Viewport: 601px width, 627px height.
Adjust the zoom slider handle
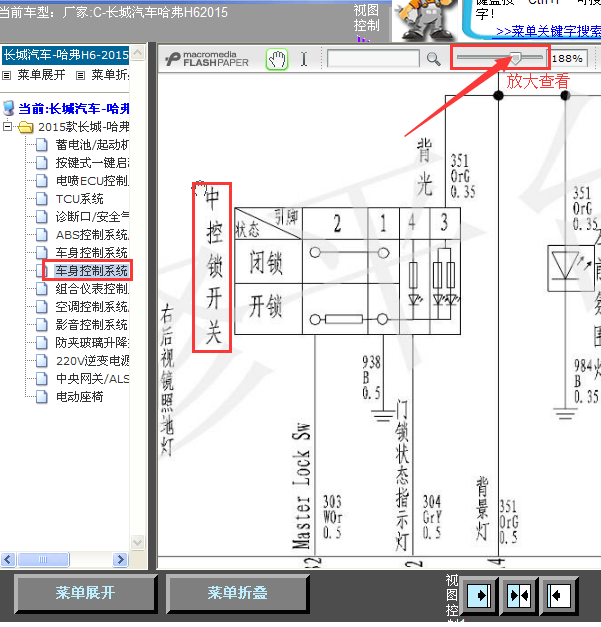(x=516, y=58)
